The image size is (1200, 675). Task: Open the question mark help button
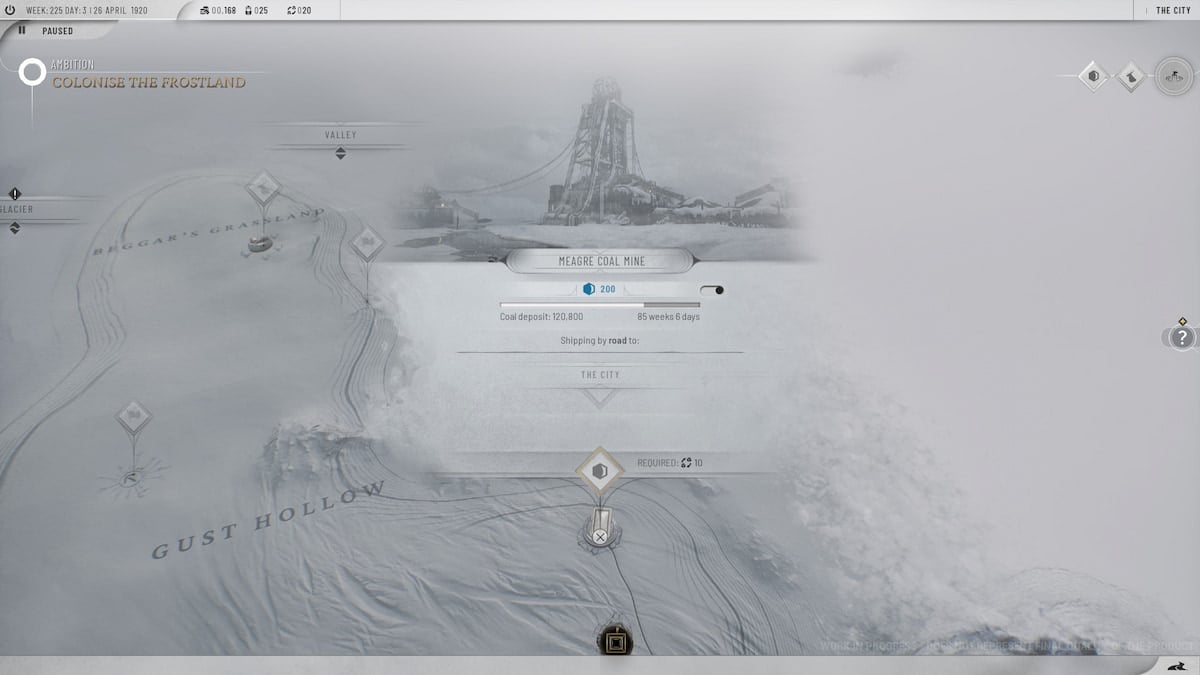[1180, 339]
